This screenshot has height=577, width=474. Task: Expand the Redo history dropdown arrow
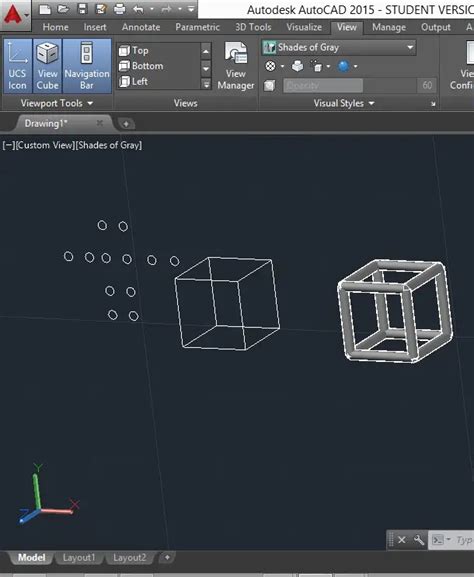[x=180, y=9]
